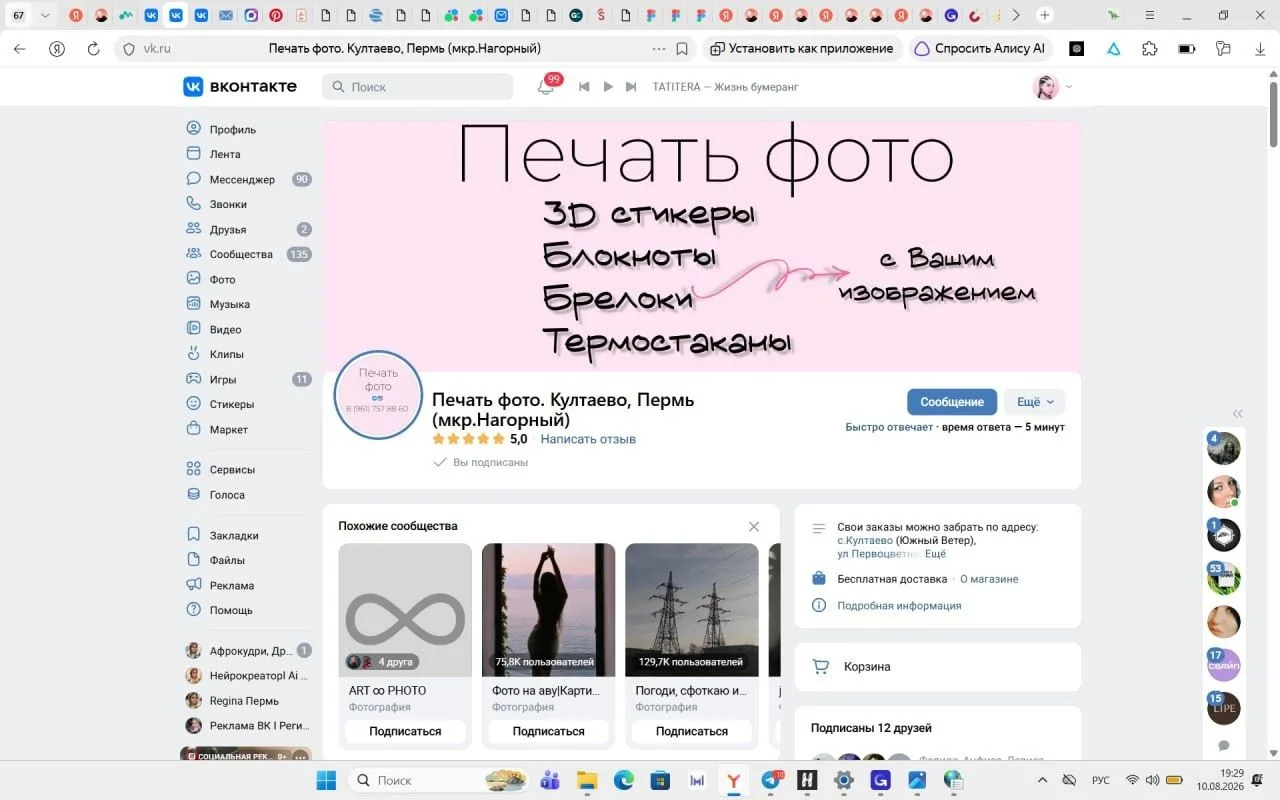This screenshot has height=800, width=1280.
Task: Expand address text with "Ещё" link
Action: pos(935,554)
